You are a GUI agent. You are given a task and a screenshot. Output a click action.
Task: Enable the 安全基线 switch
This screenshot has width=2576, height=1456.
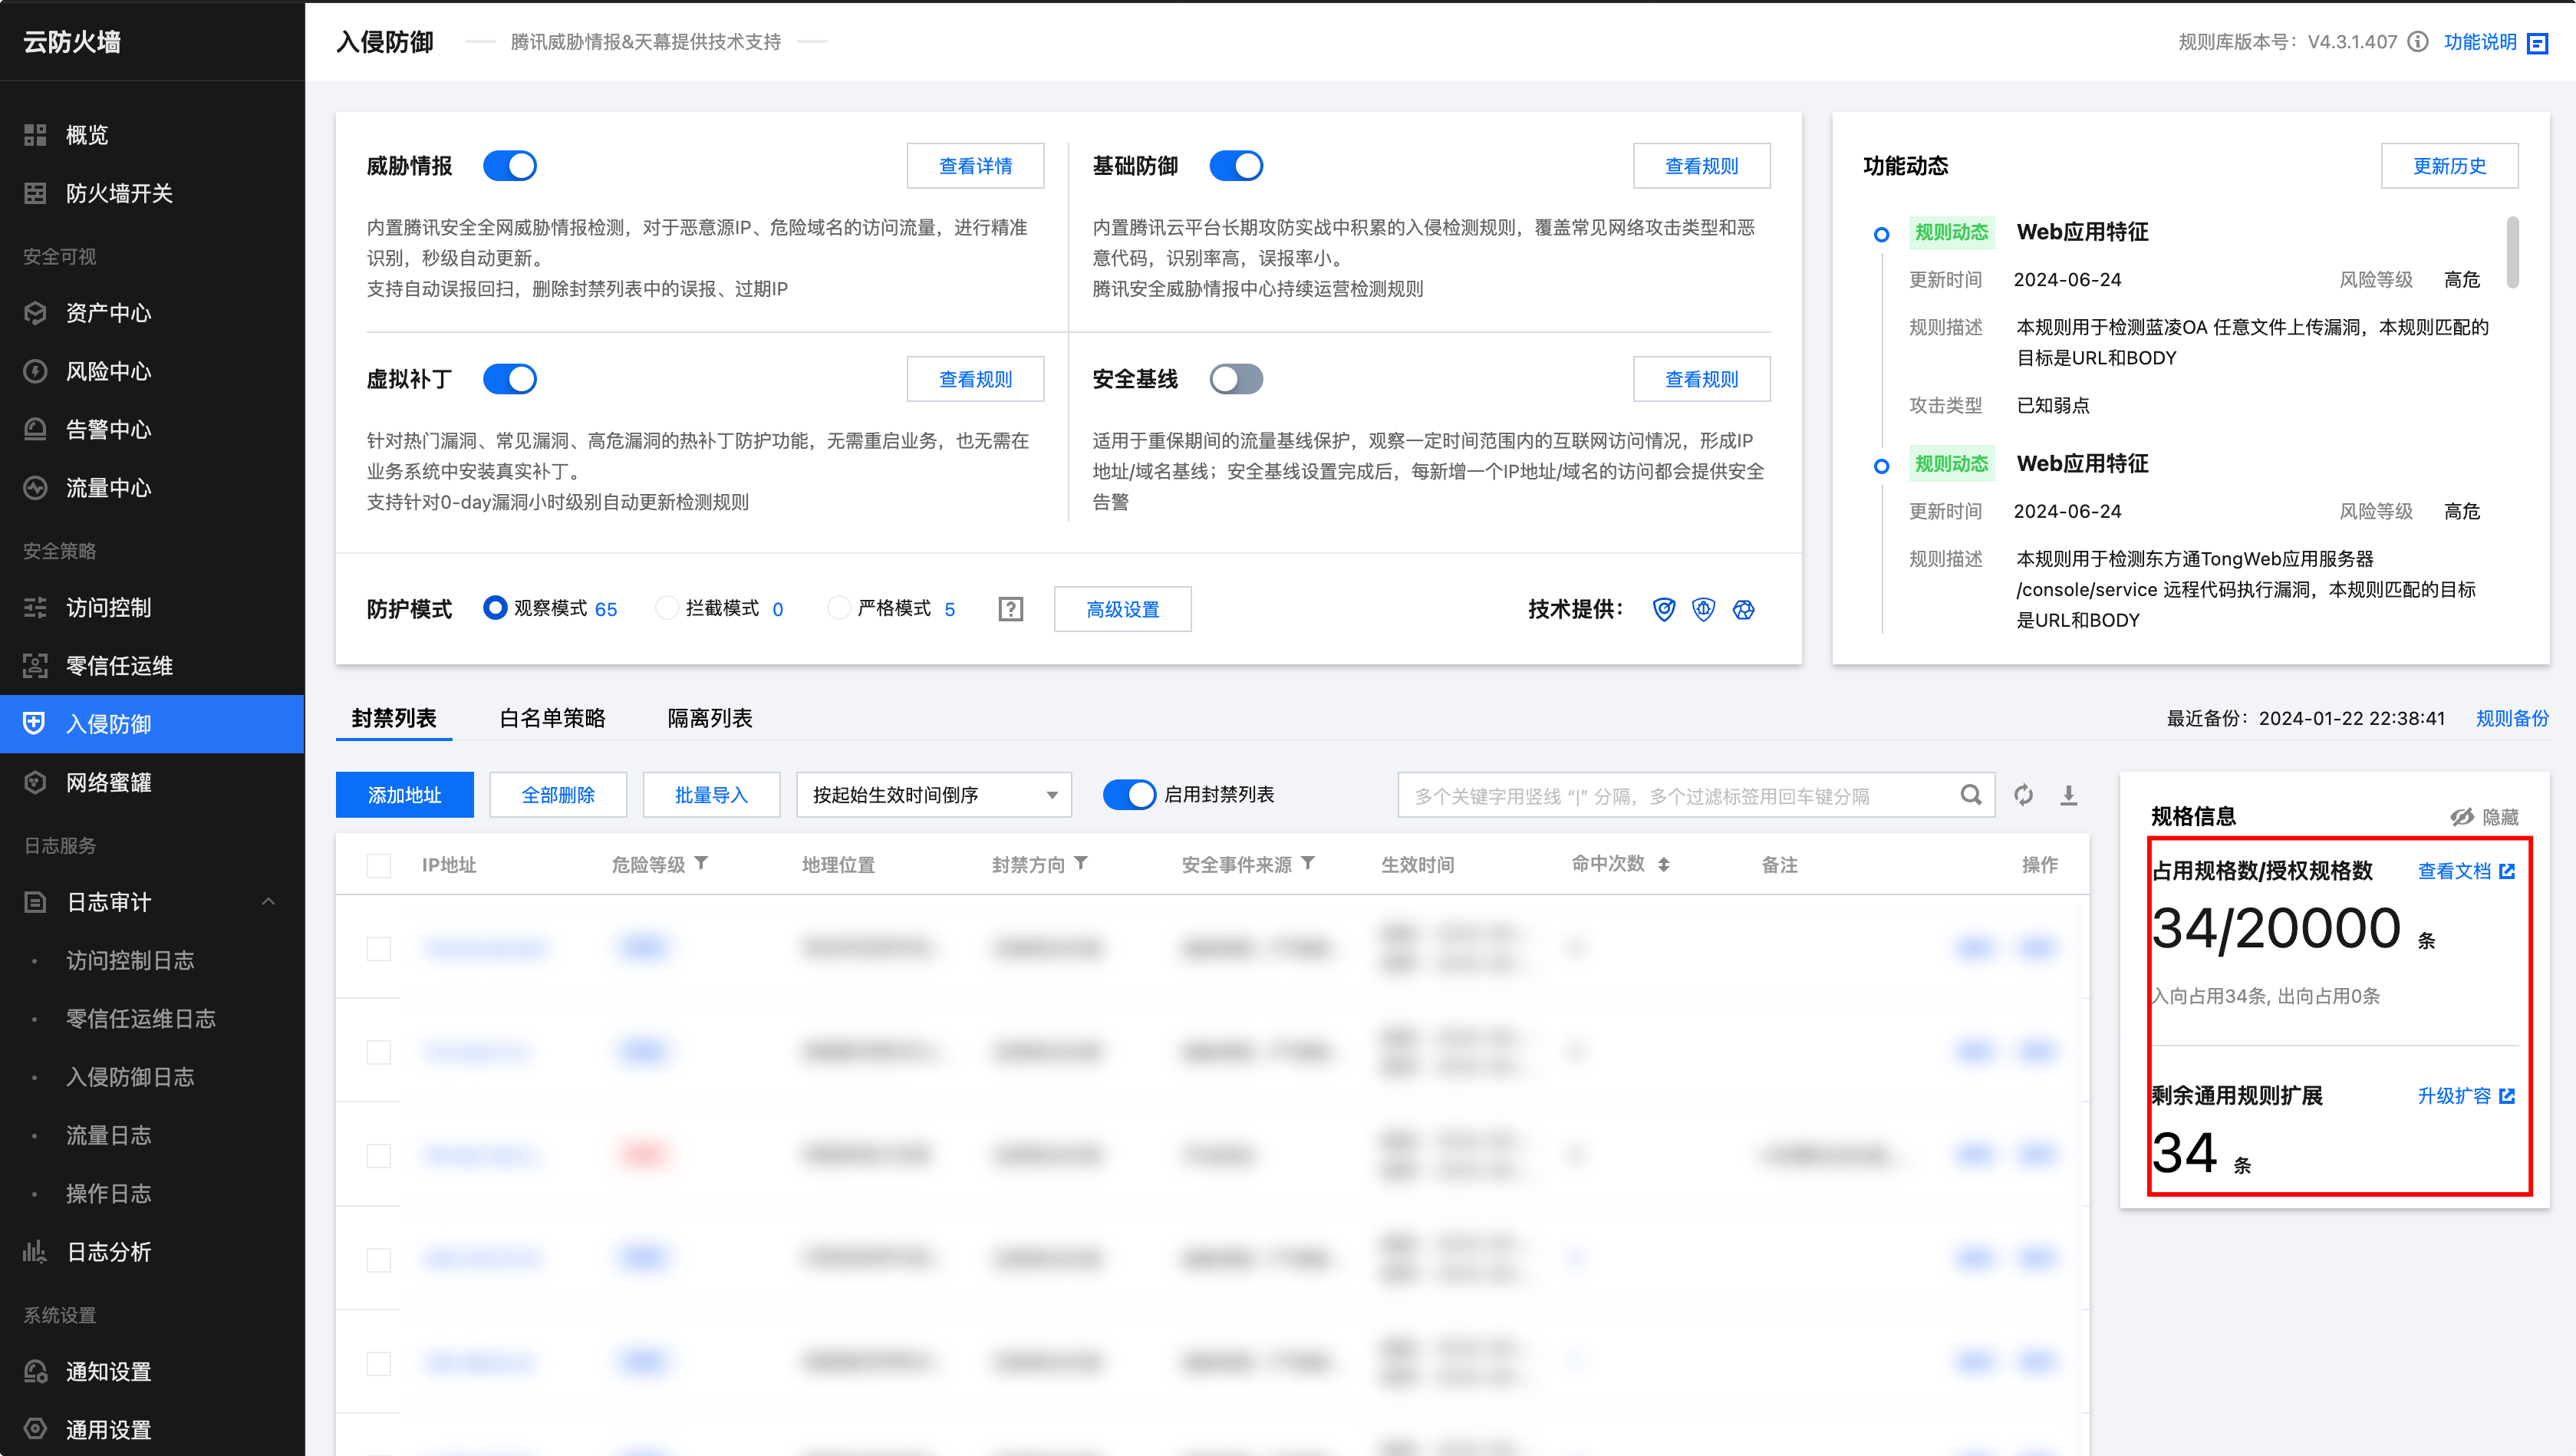pyautogui.click(x=1236, y=379)
